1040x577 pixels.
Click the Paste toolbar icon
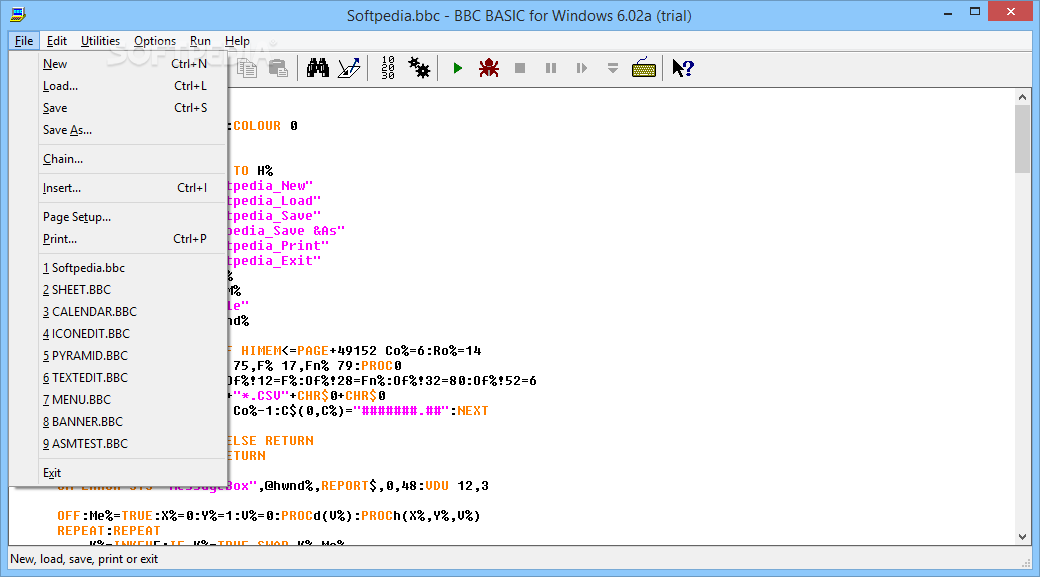[278, 68]
